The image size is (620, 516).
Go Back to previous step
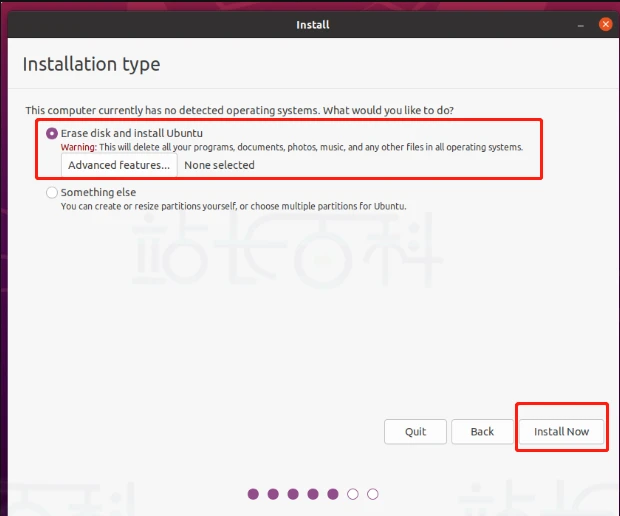point(482,431)
